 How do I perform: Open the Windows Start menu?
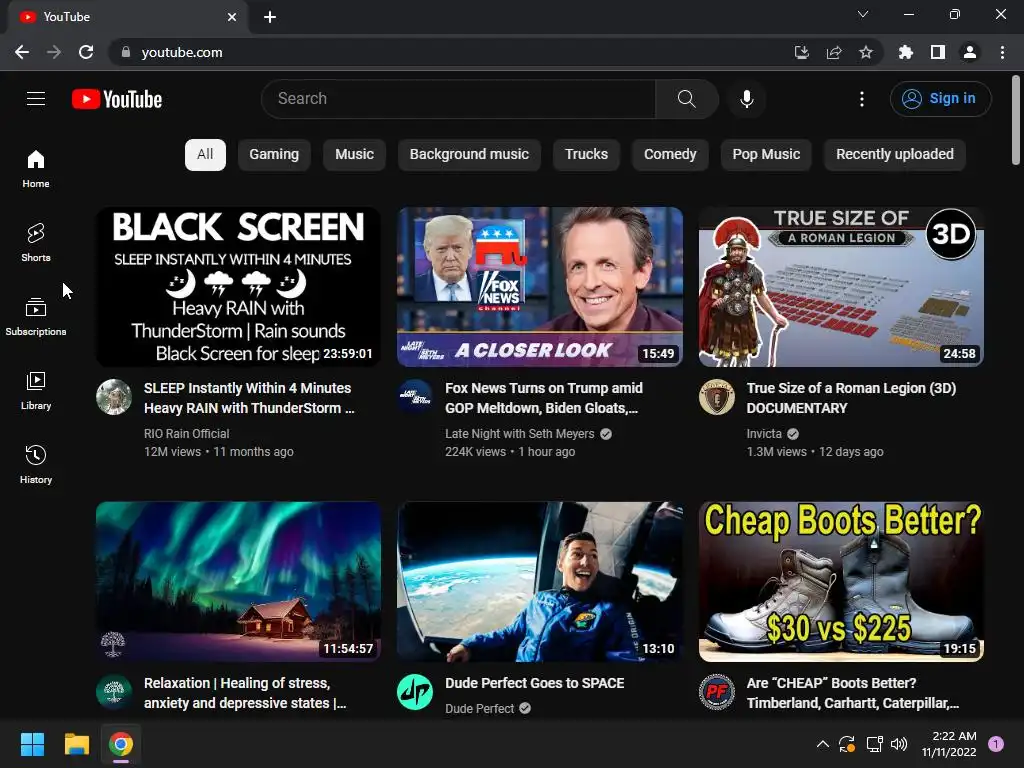(32, 744)
